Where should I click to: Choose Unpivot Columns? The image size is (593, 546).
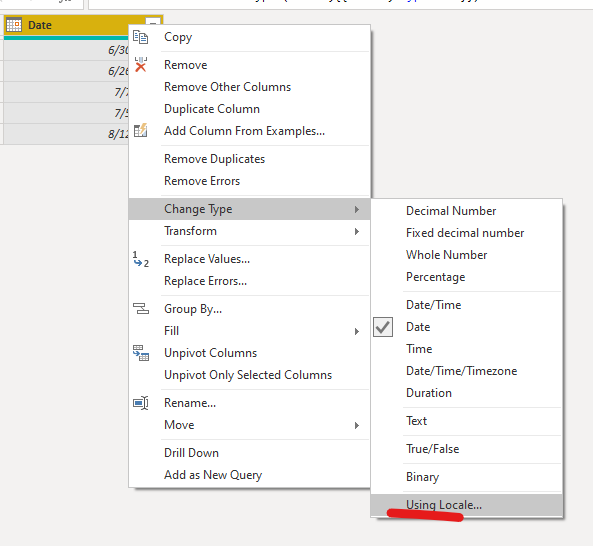coord(249,353)
